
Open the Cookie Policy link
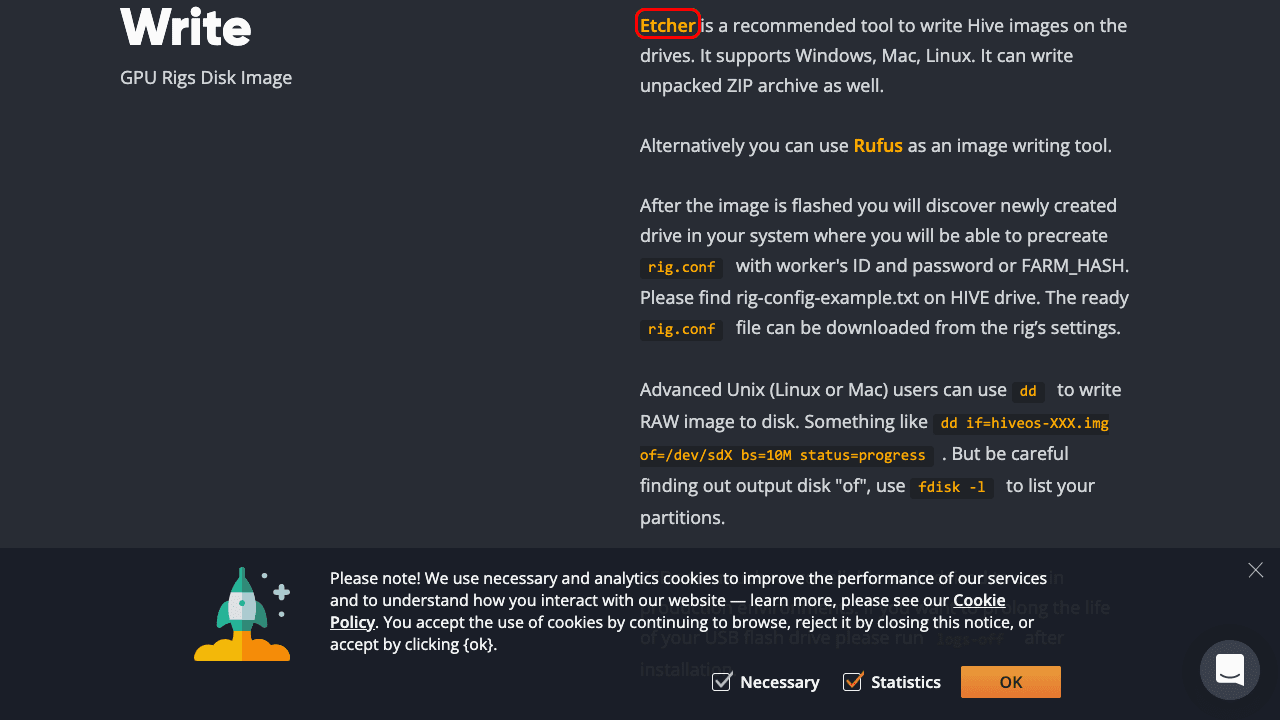click(x=978, y=600)
